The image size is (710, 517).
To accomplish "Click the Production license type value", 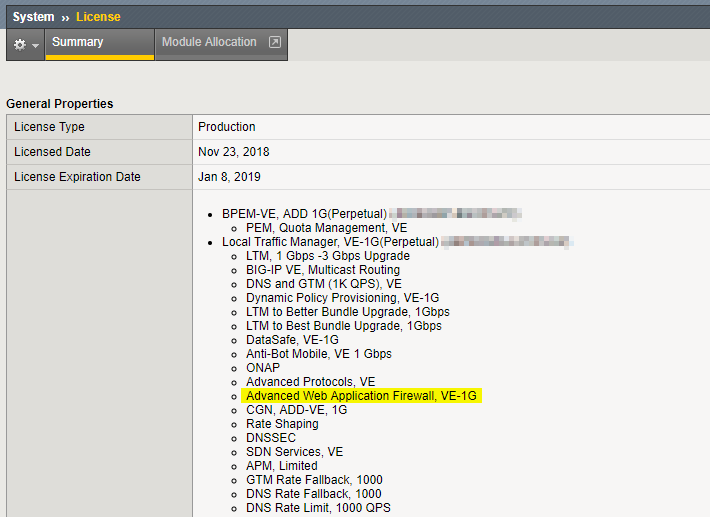I will coord(227,127).
